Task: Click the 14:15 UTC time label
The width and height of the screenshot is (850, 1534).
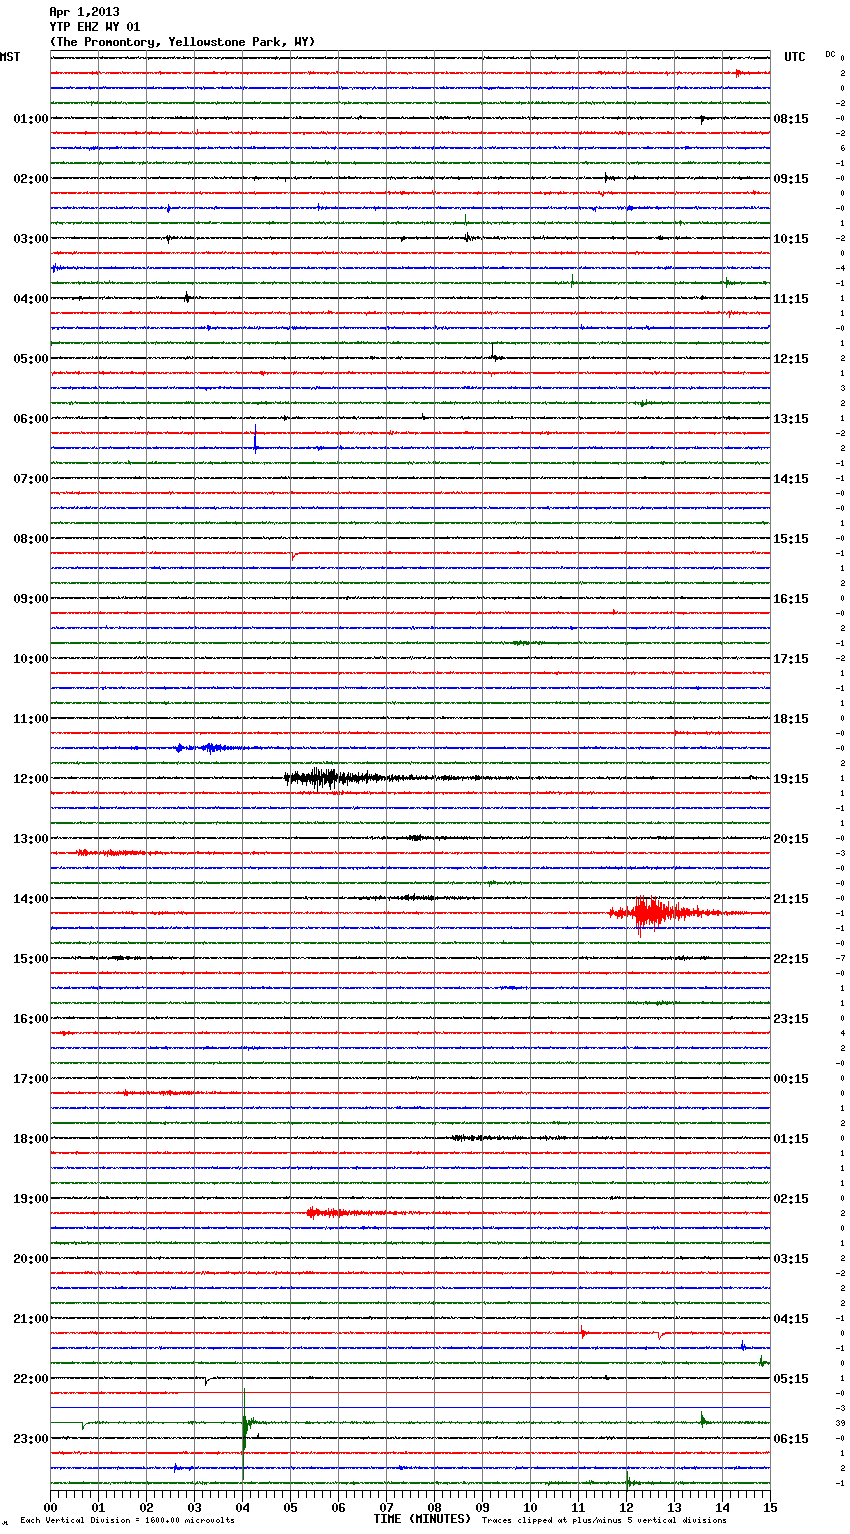Action: coord(791,479)
